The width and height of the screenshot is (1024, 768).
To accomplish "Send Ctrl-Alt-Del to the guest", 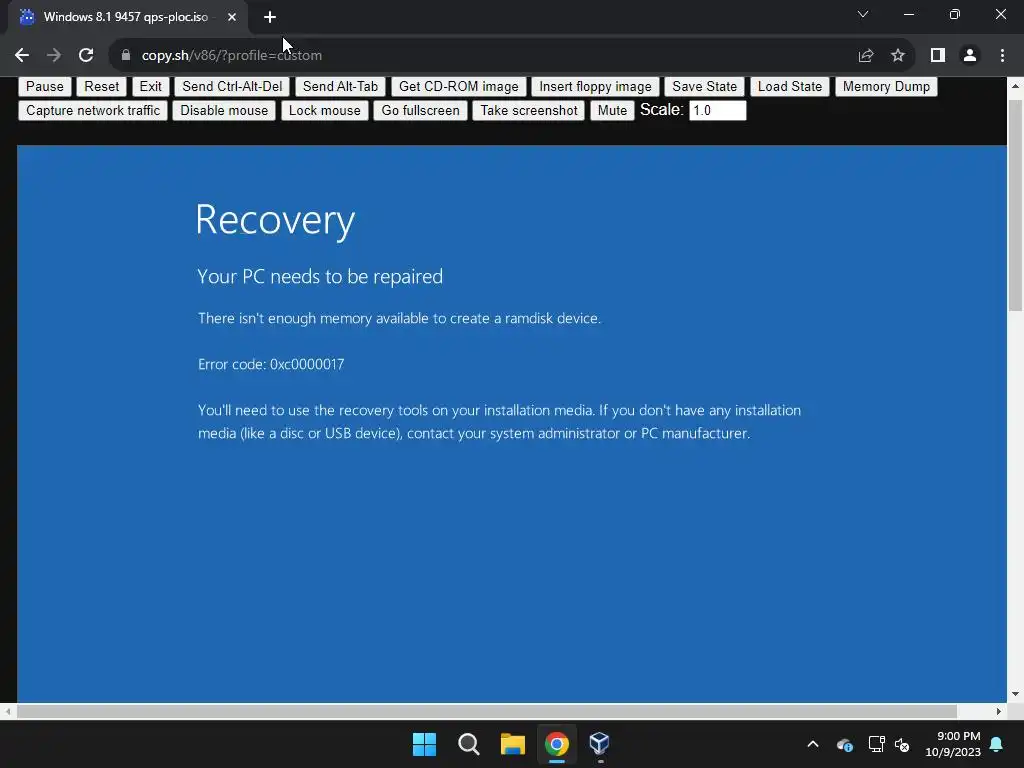I will coord(232,86).
